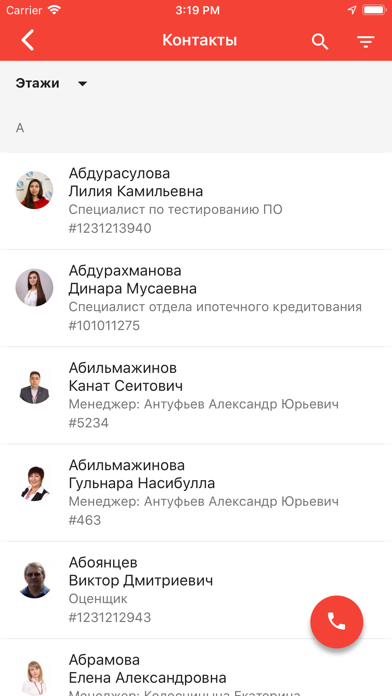Open contact Абдурахманова Динара Мусаевна

(196, 298)
